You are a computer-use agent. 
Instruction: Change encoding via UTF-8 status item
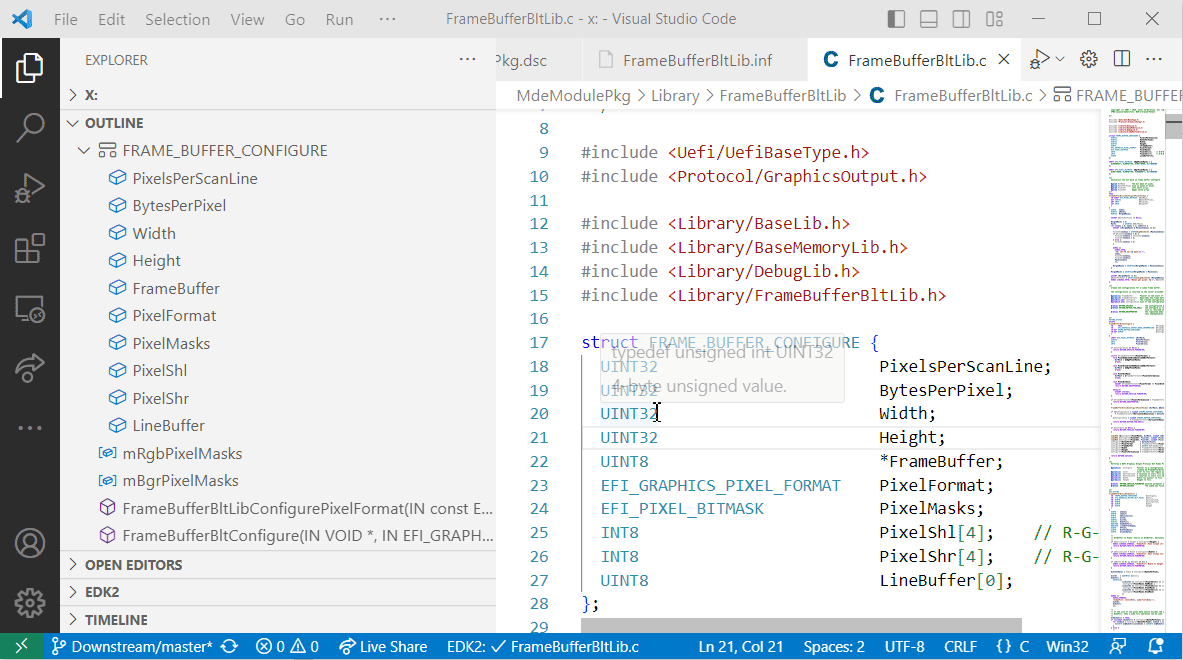point(904,646)
